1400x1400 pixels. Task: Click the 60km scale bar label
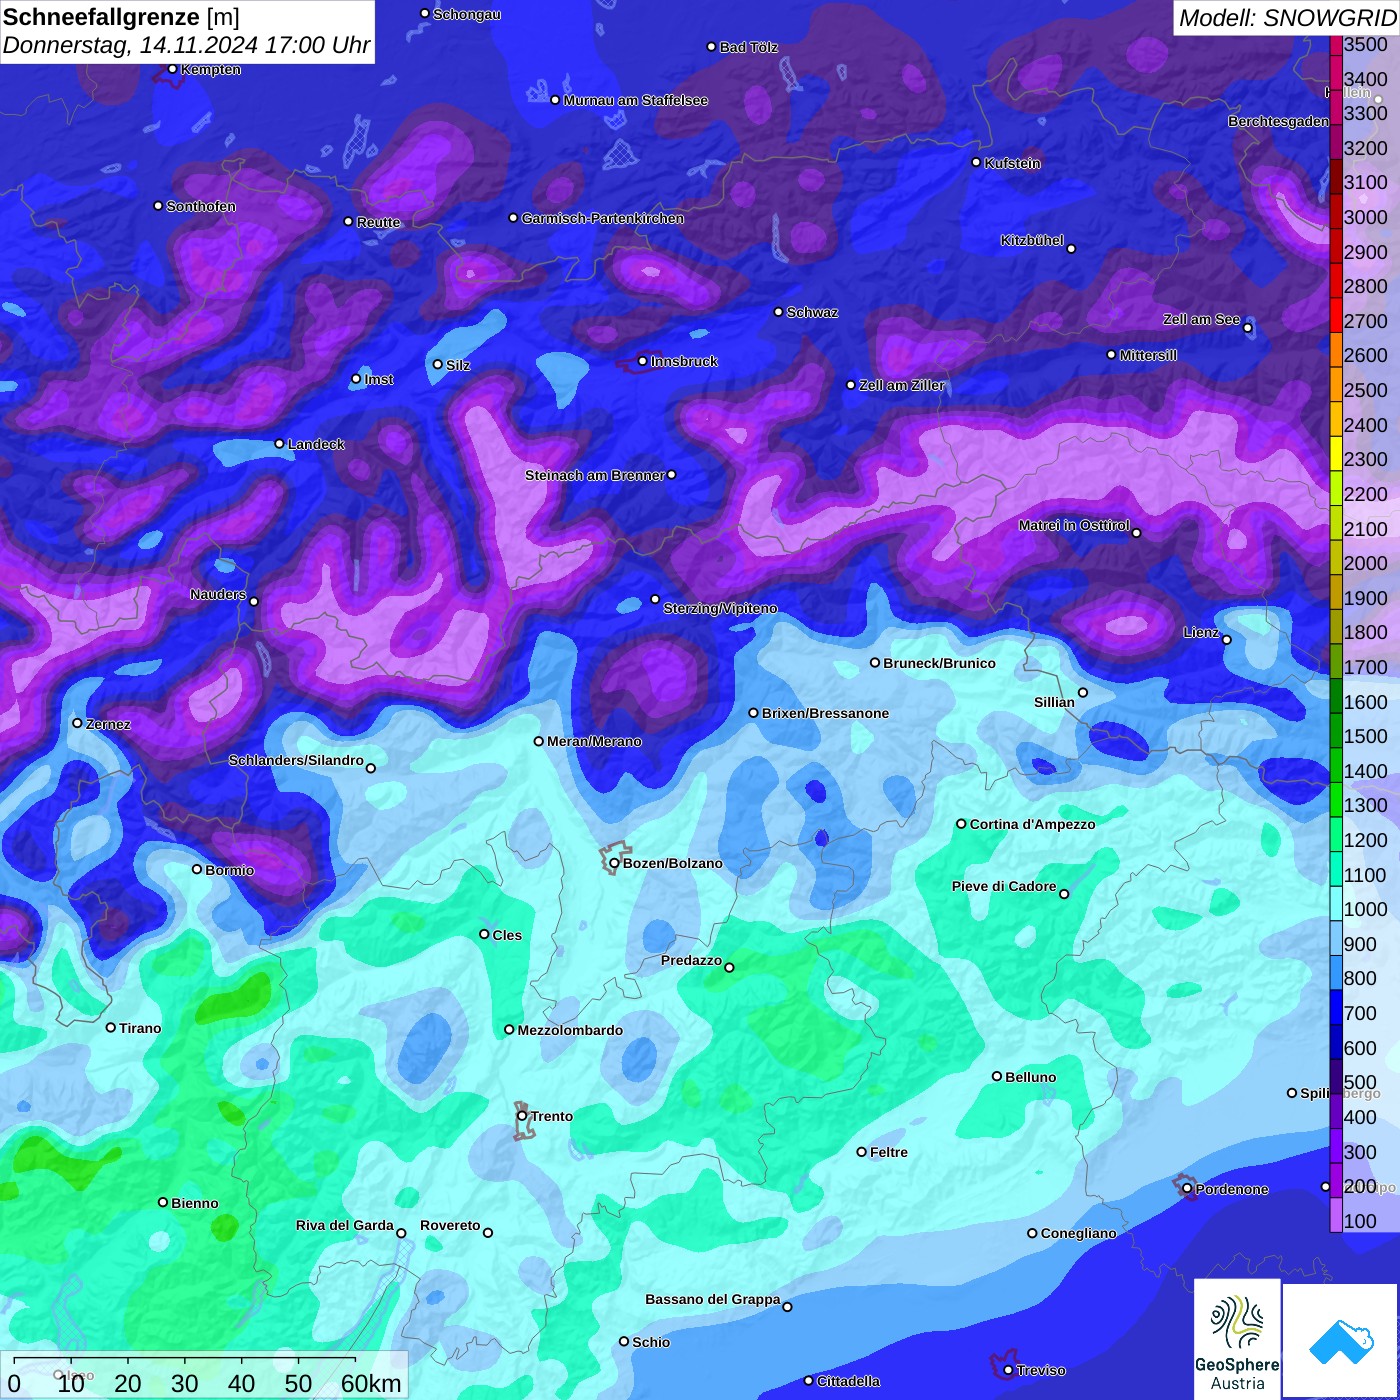coord(371,1383)
